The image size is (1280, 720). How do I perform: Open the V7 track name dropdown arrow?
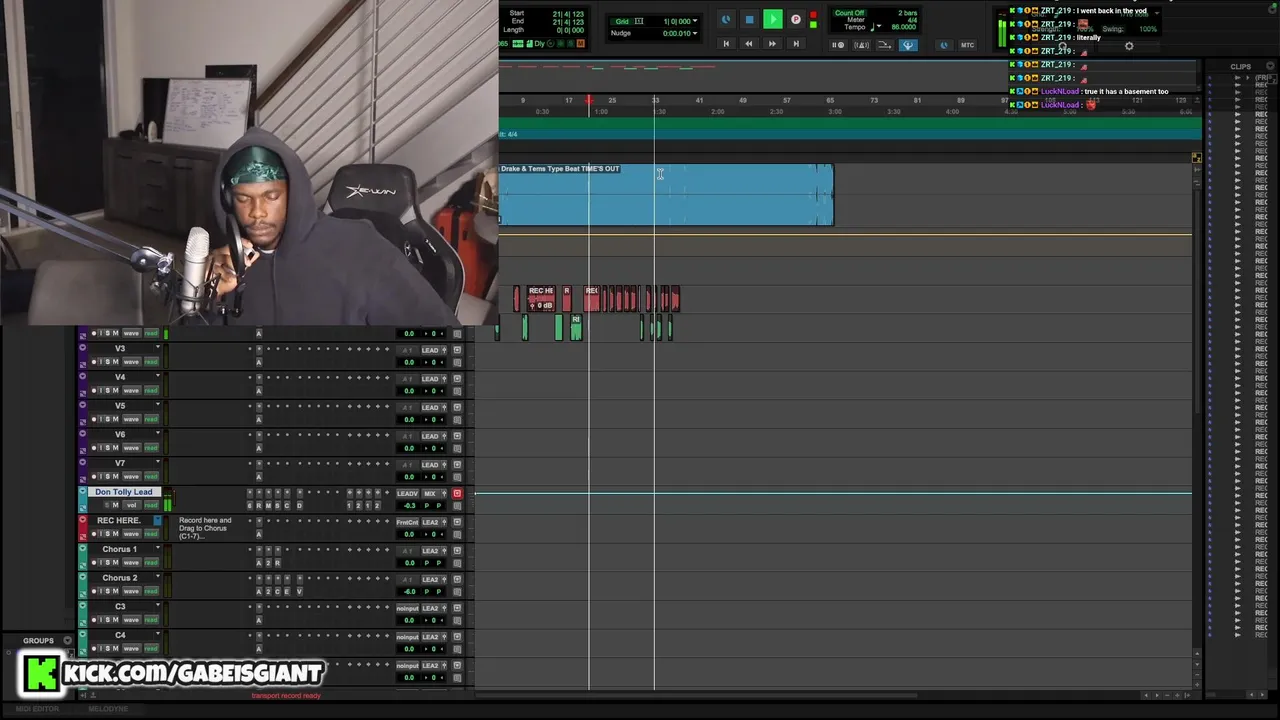coord(158,461)
